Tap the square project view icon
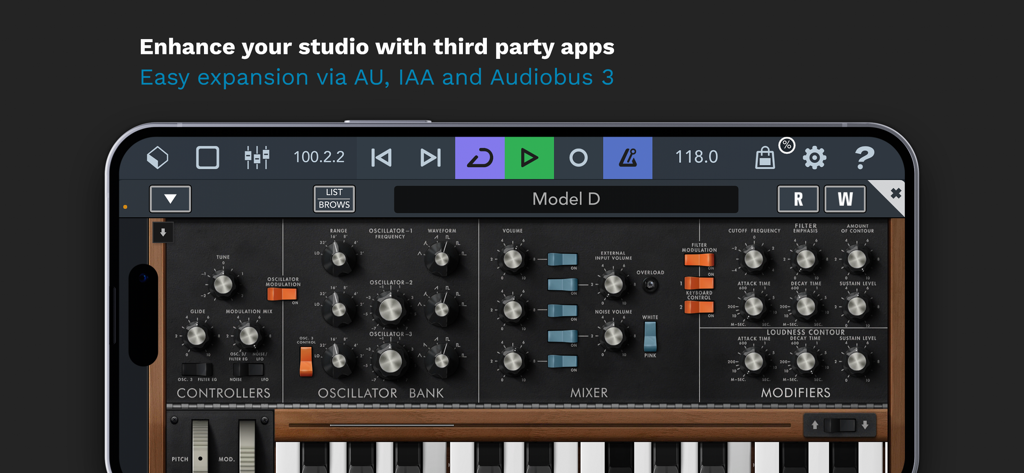 tap(207, 158)
